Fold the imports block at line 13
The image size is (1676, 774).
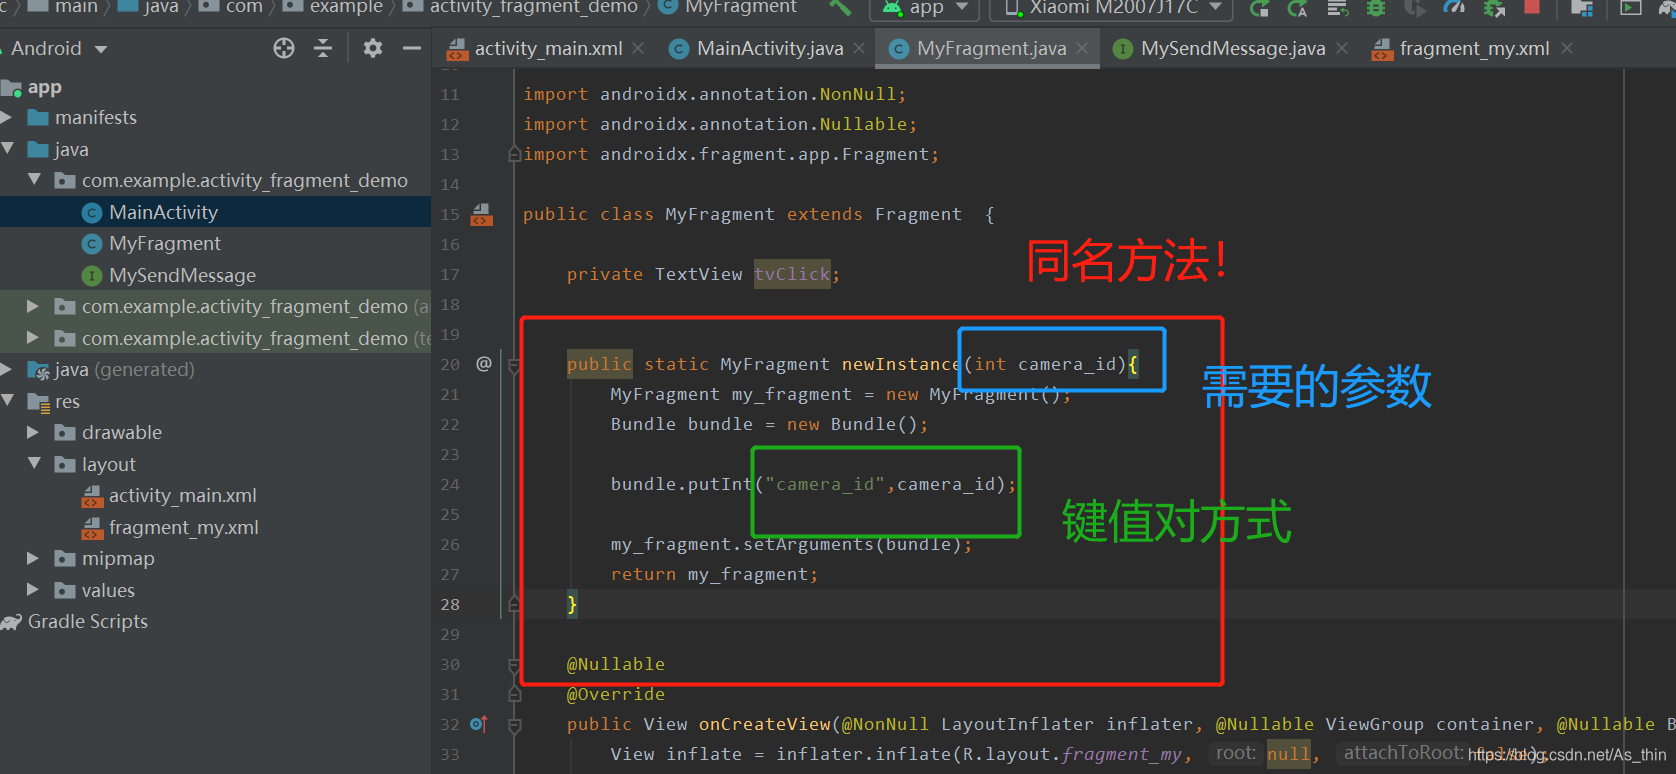(x=514, y=154)
